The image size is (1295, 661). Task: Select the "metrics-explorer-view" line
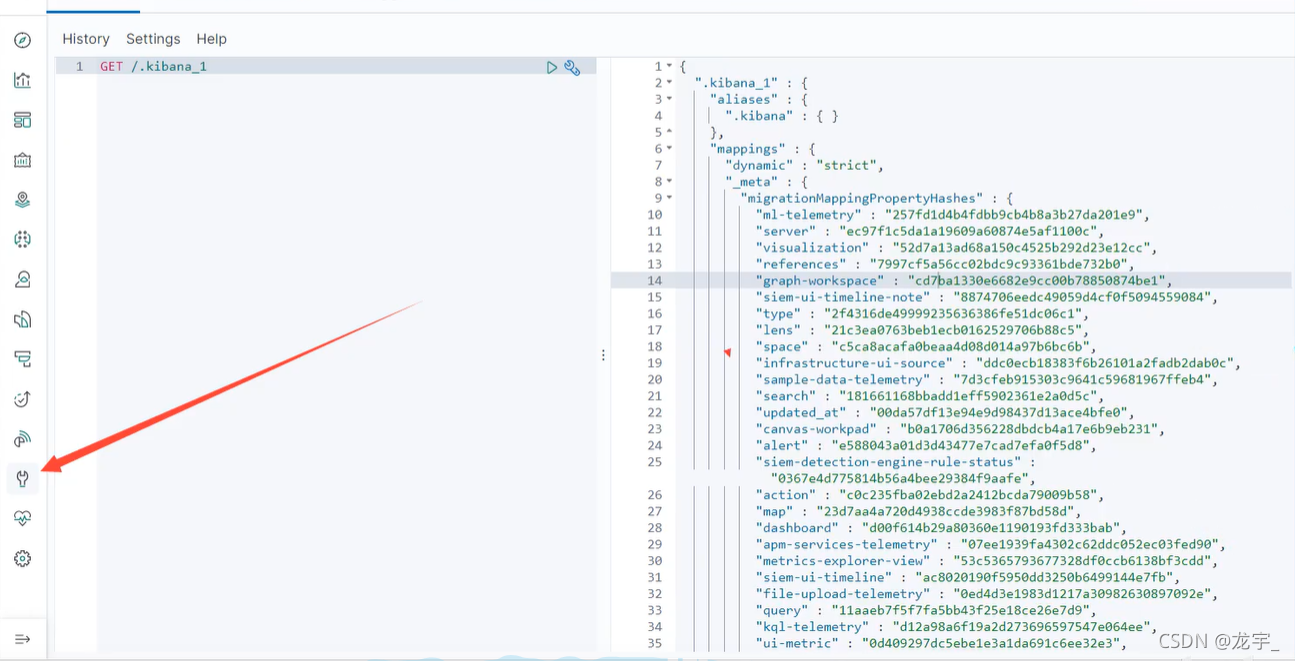(987, 561)
